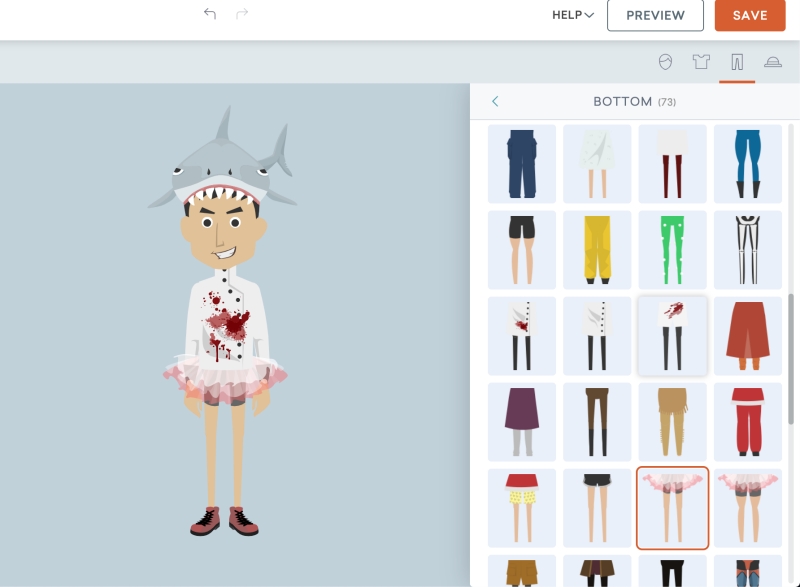Choose the unselected pink tutu variant
Viewport: 800px width, 587px height.
click(747, 508)
